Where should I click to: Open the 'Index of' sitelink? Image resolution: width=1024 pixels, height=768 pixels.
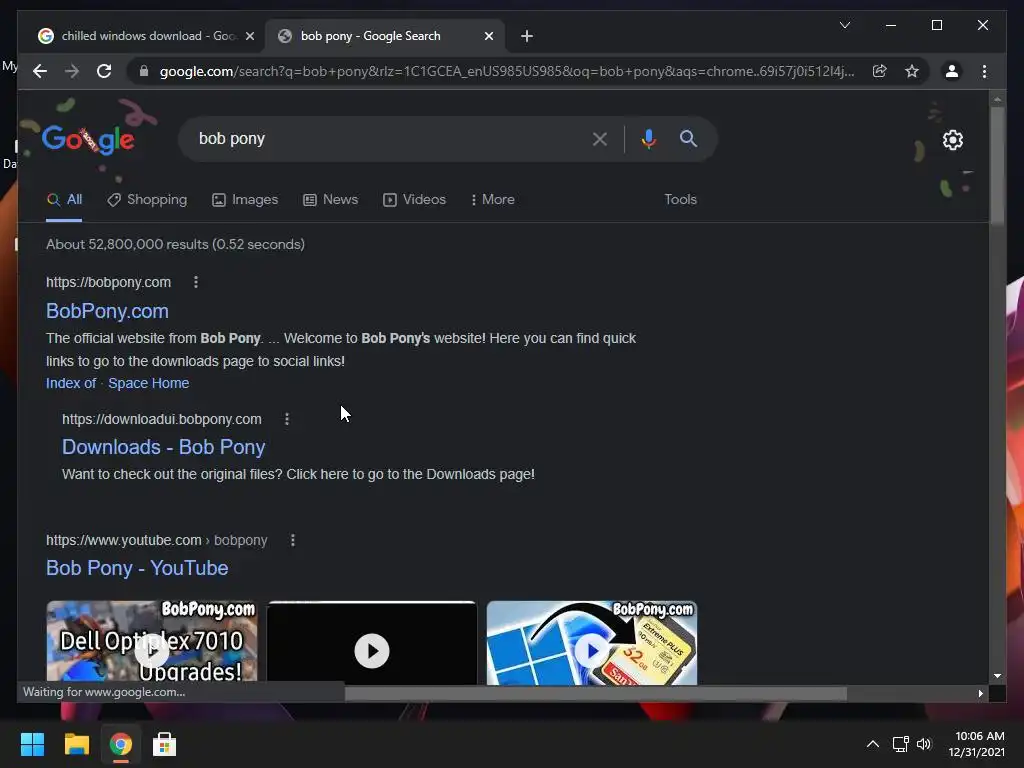71,383
